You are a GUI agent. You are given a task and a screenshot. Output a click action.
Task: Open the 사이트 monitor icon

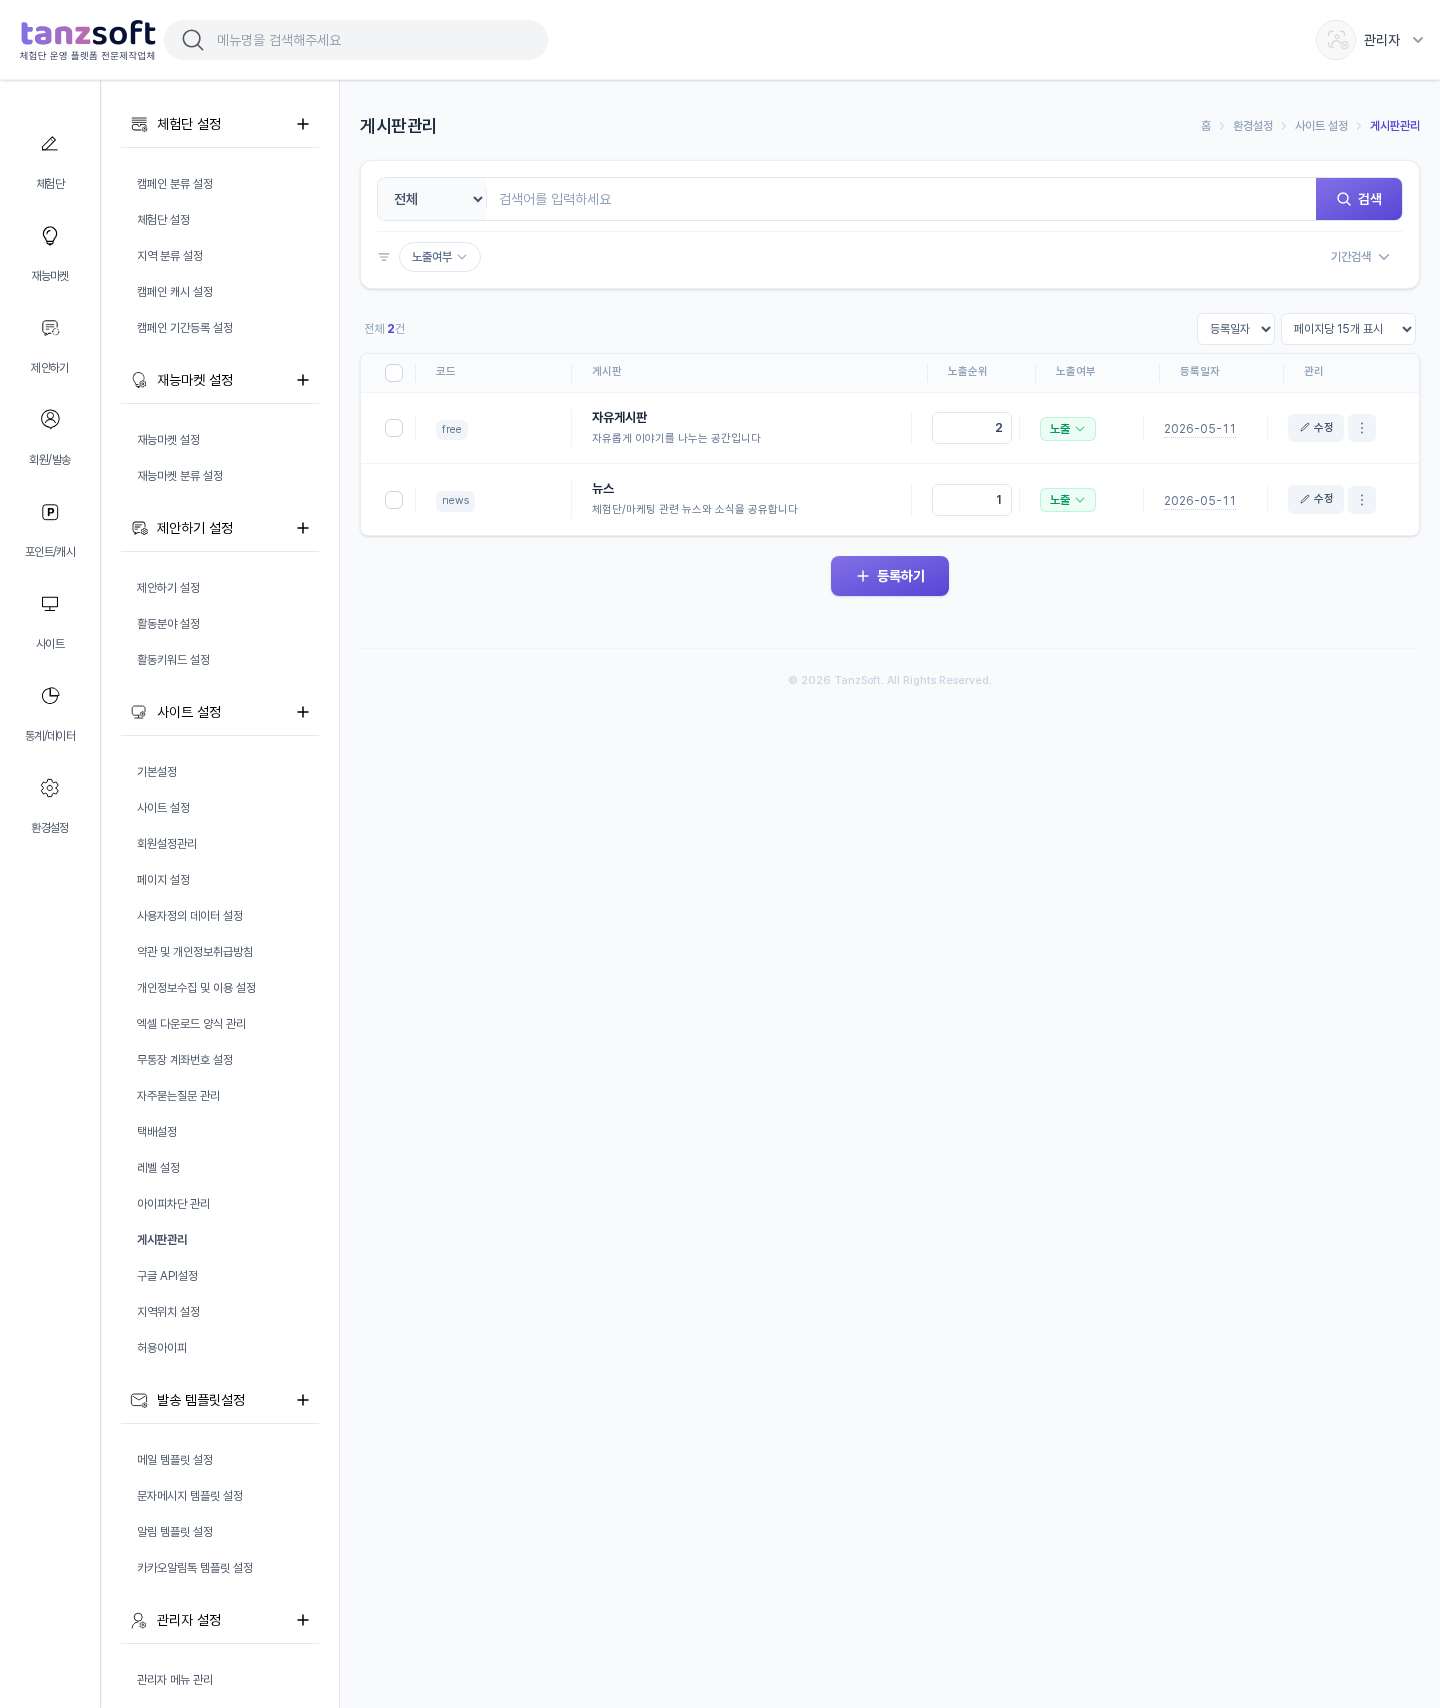50,604
